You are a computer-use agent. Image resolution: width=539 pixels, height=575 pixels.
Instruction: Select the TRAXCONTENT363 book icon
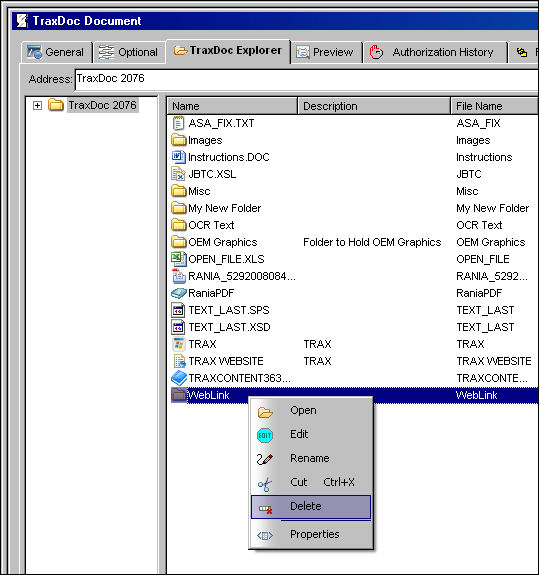pyautogui.click(x=179, y=378)
